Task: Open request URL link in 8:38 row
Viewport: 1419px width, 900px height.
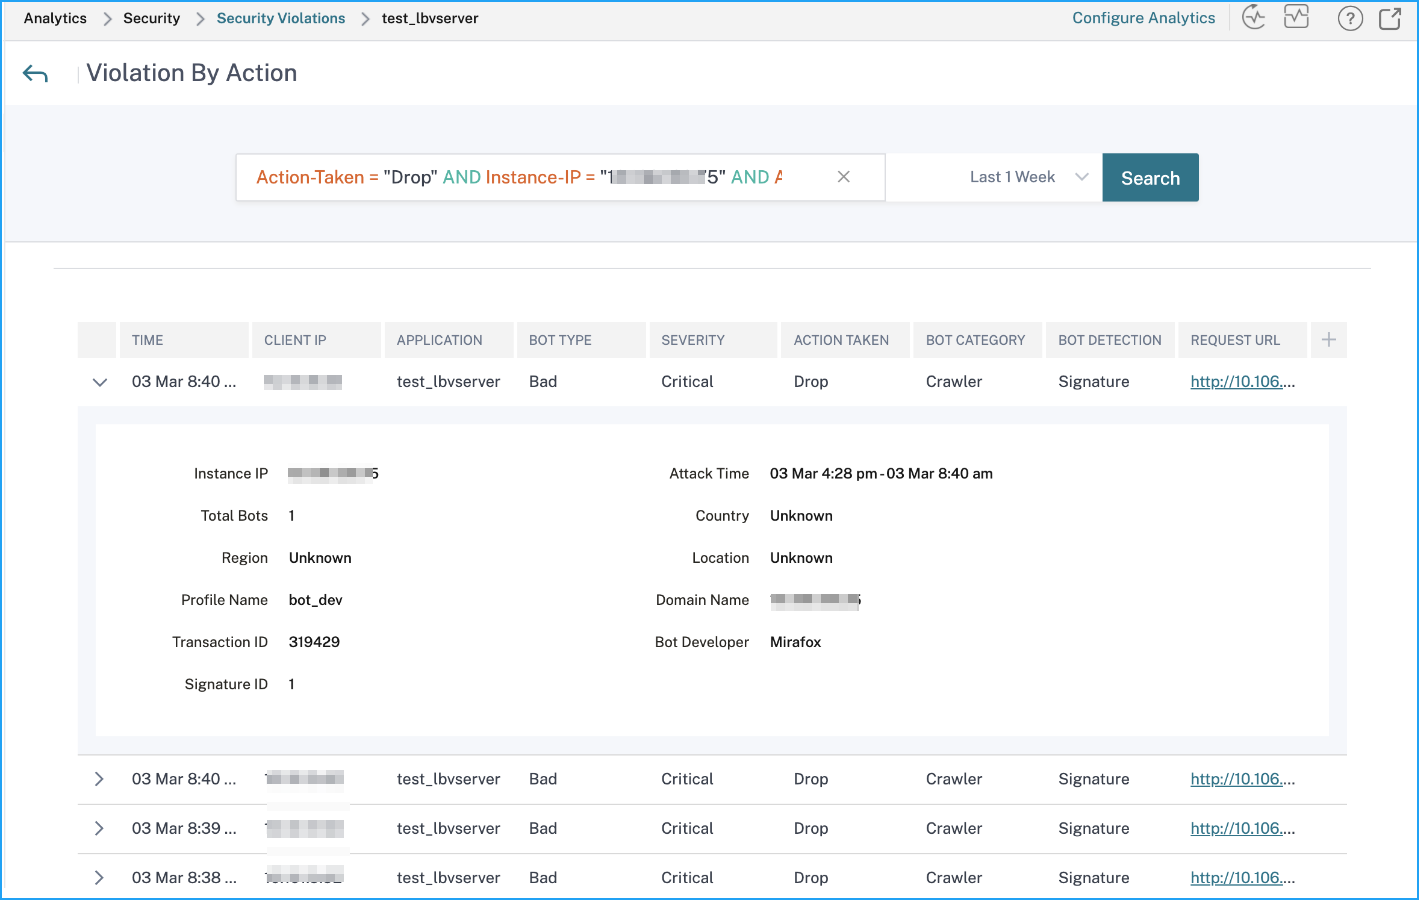Action: pyautogui.click(x=1242, y=877)
